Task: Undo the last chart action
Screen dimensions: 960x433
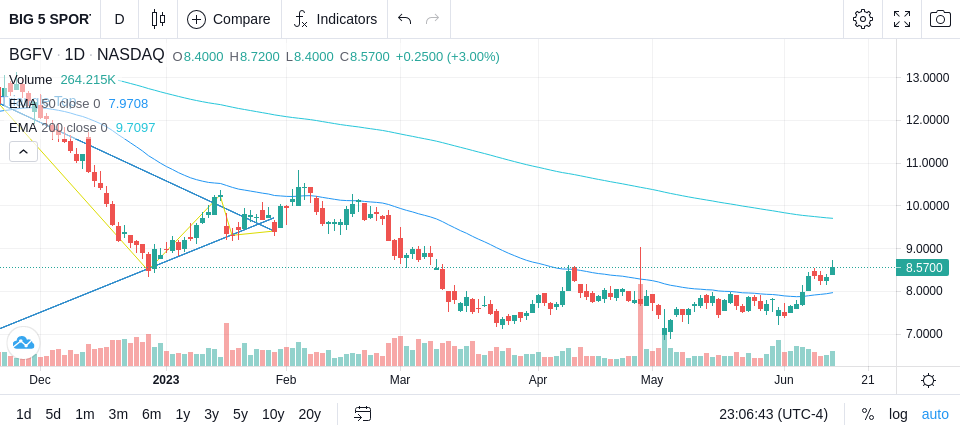Action: pos(404,19)
